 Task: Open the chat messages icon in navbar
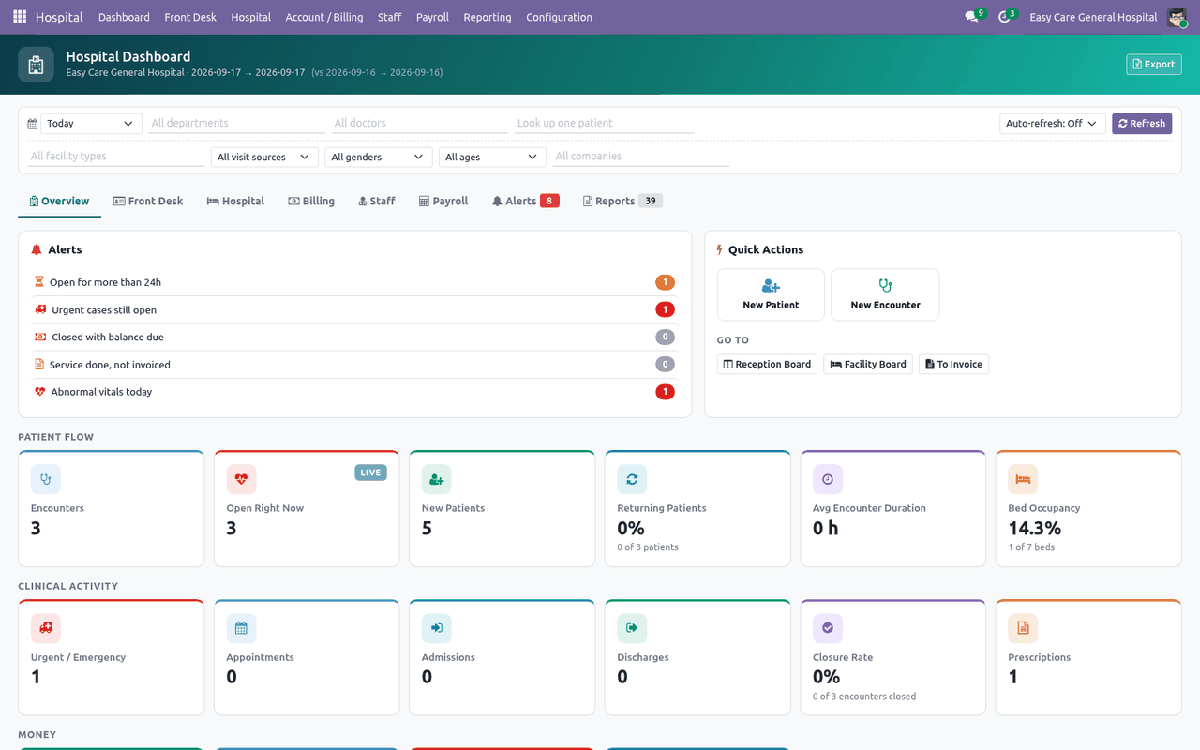click(971, 17)
